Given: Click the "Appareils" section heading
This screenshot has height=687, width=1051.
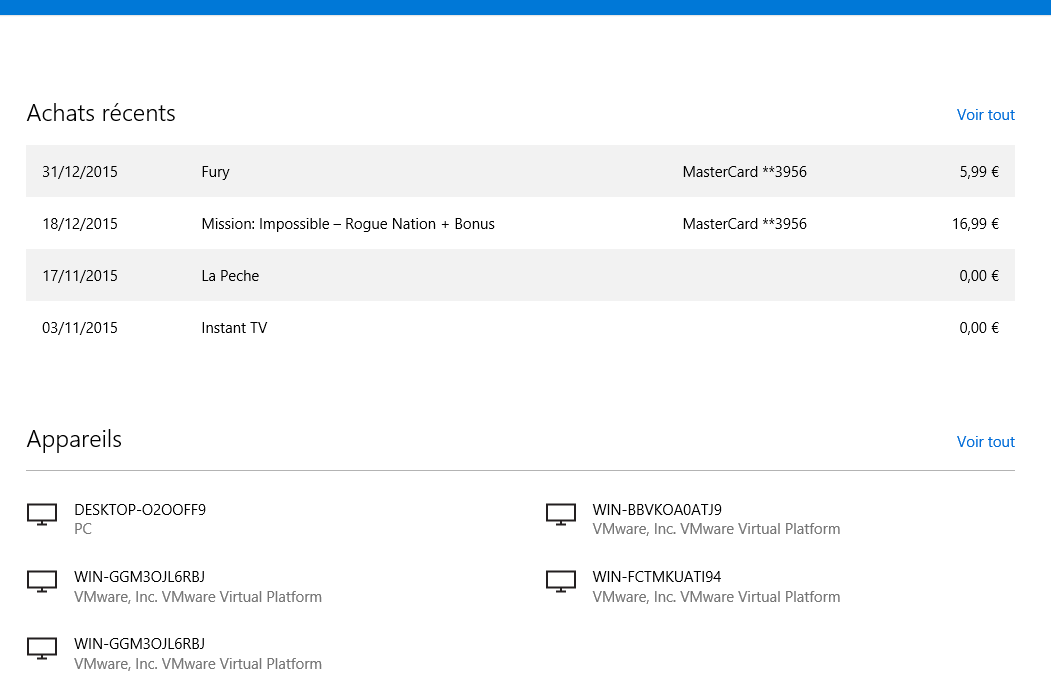Looking at the screenshot, I should click(74, 440).
